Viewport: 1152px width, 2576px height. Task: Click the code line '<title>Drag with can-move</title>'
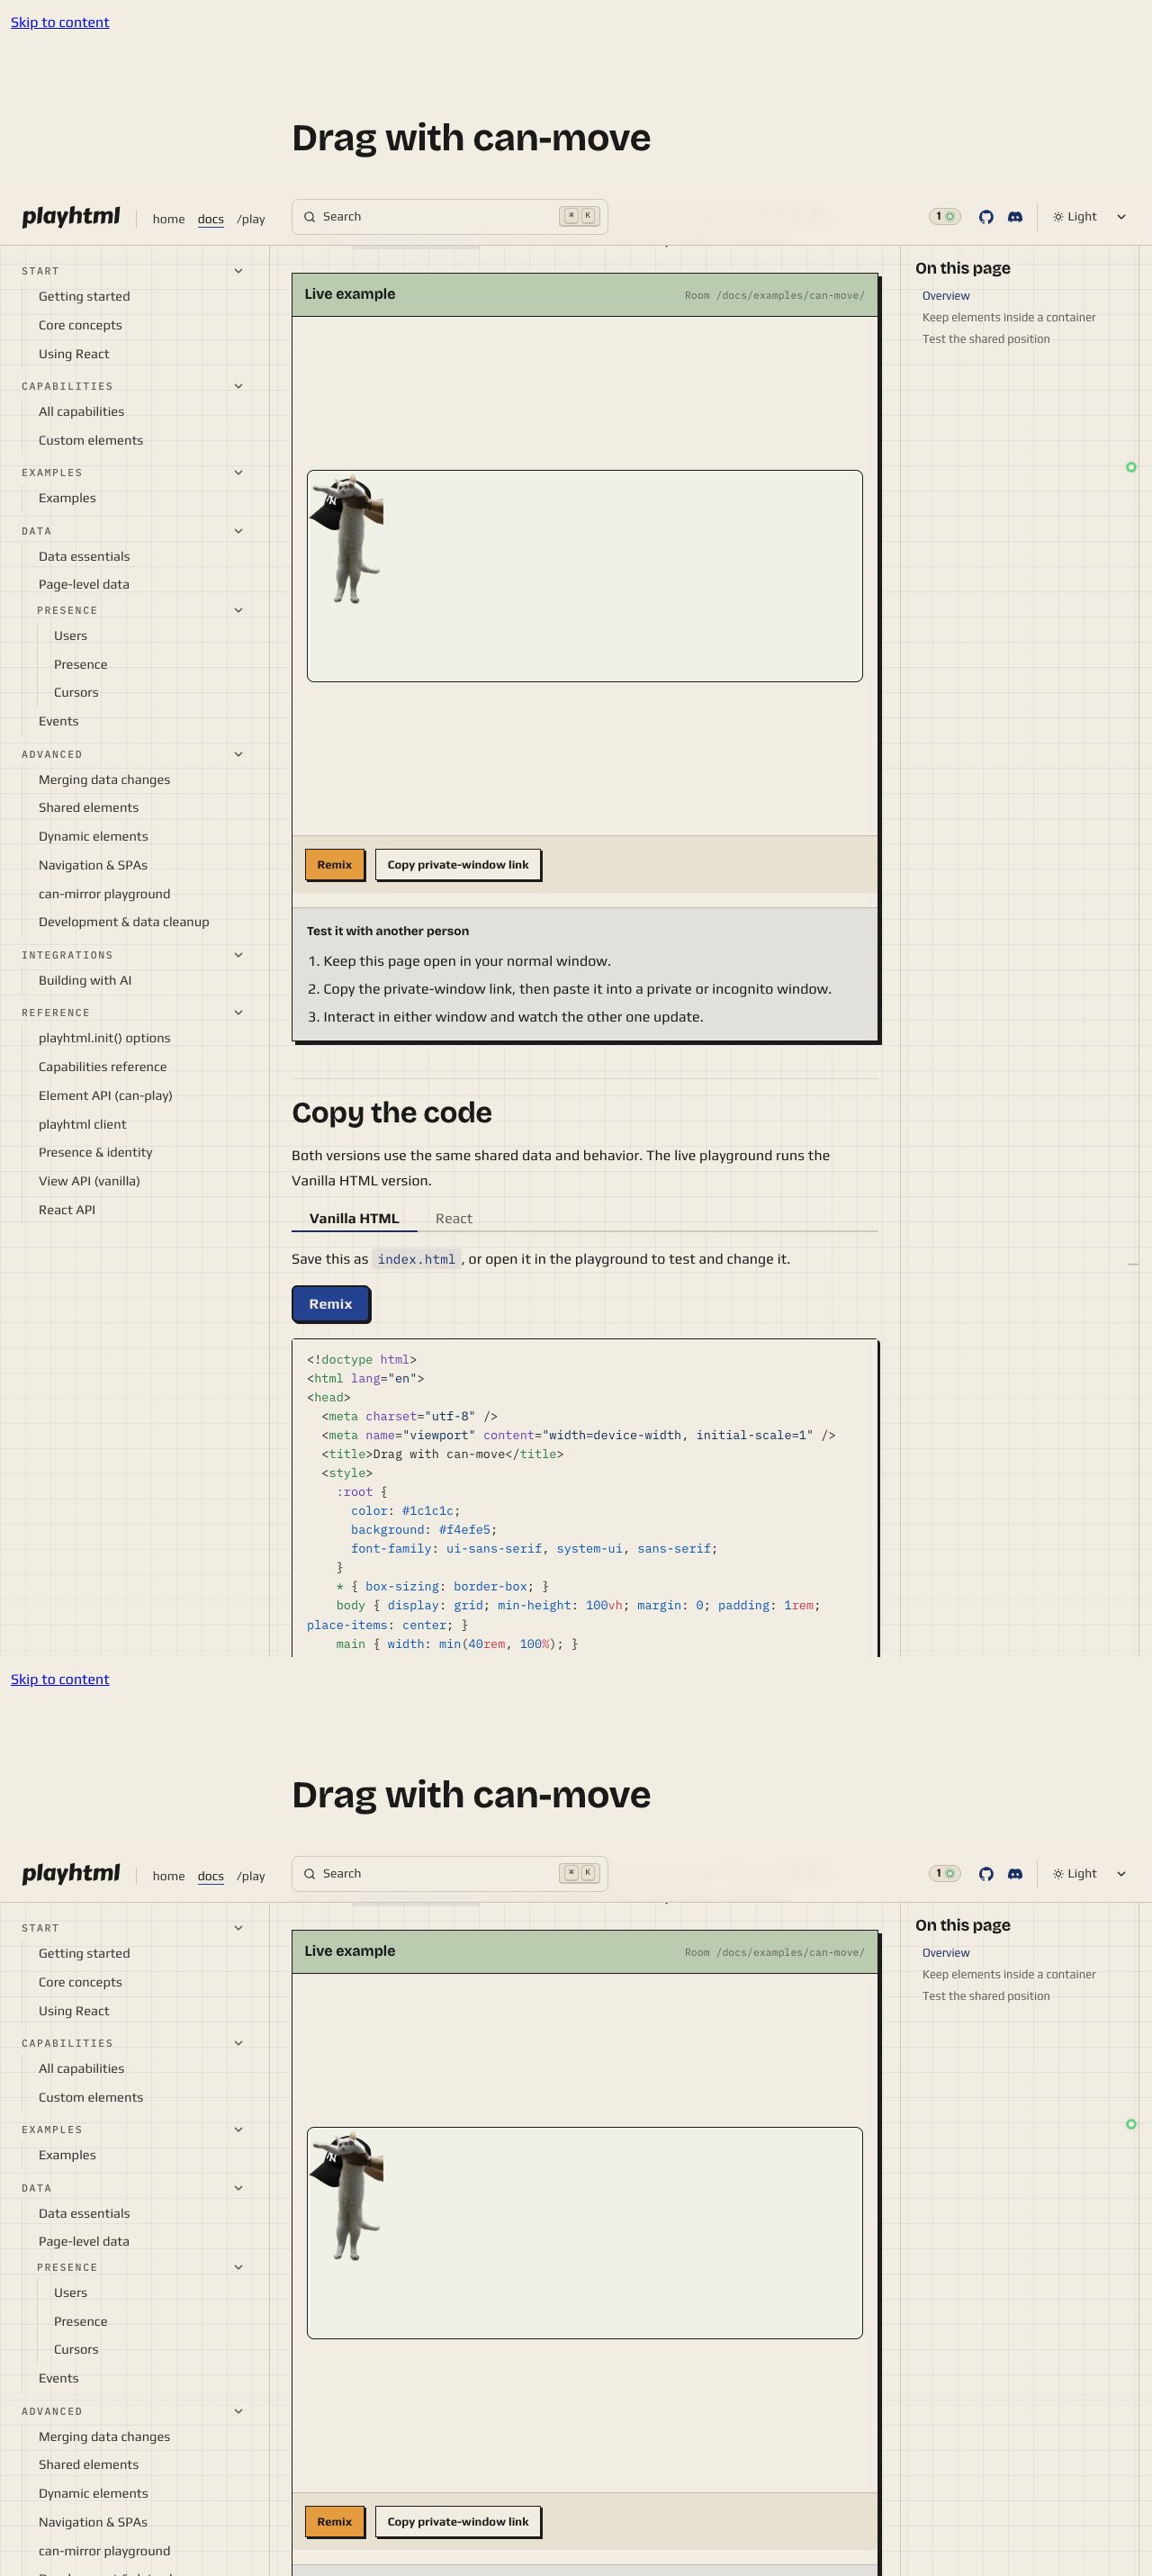442,1454
